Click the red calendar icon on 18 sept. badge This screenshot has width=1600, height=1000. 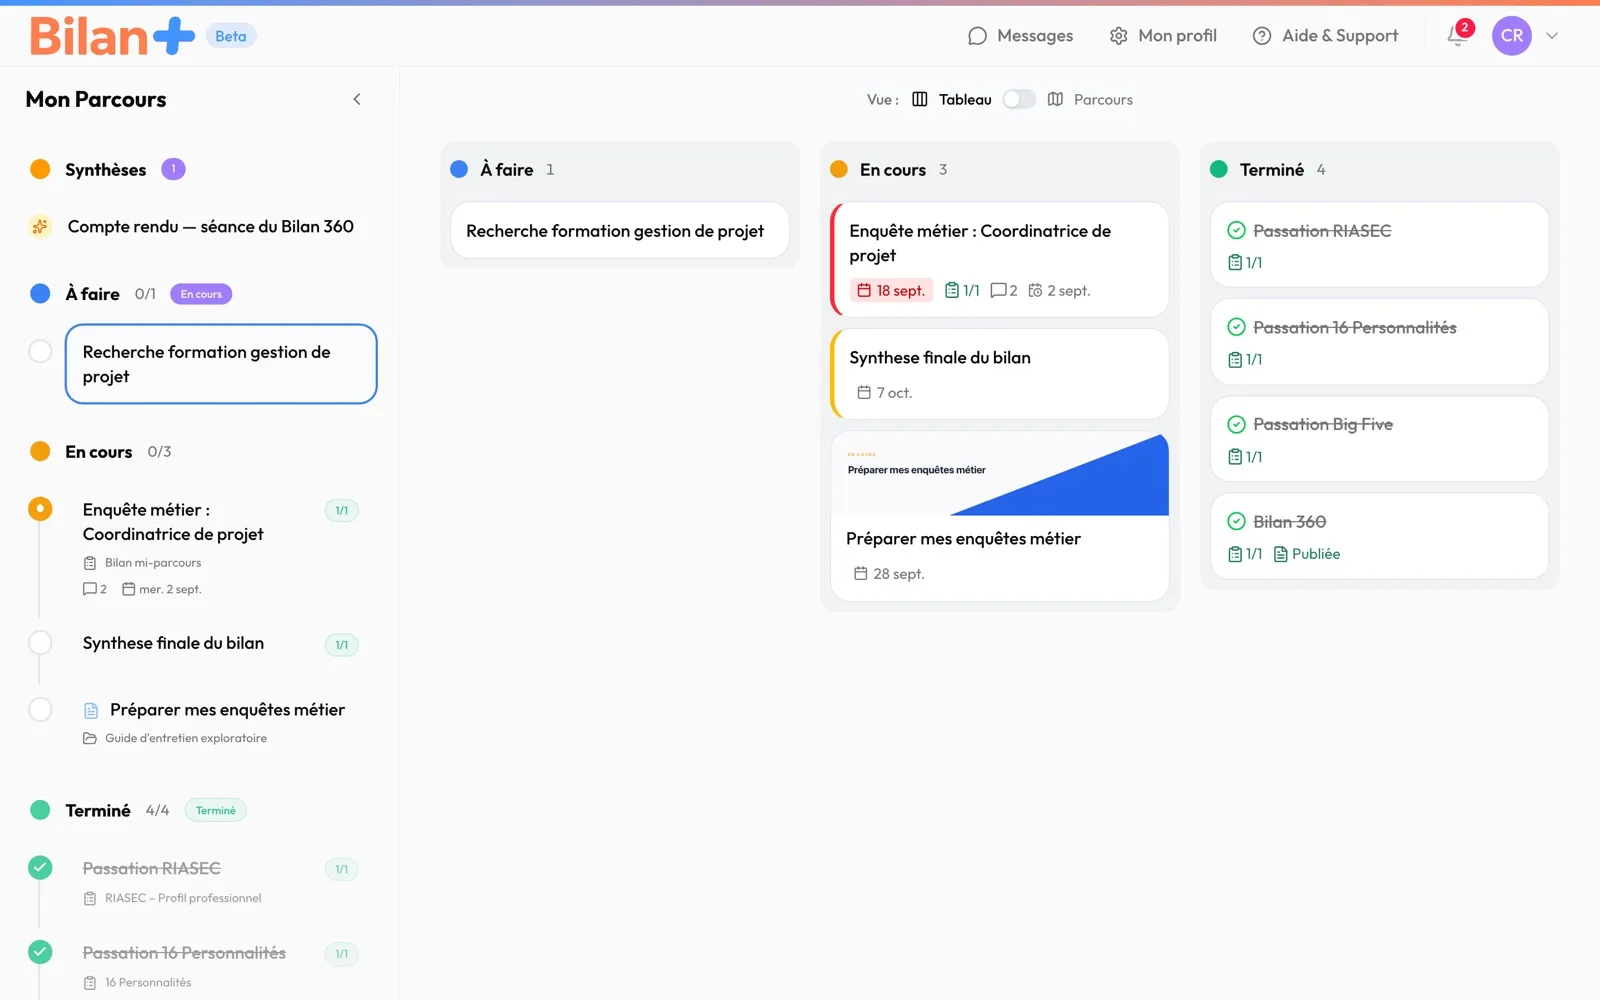(x=864, y=290)
